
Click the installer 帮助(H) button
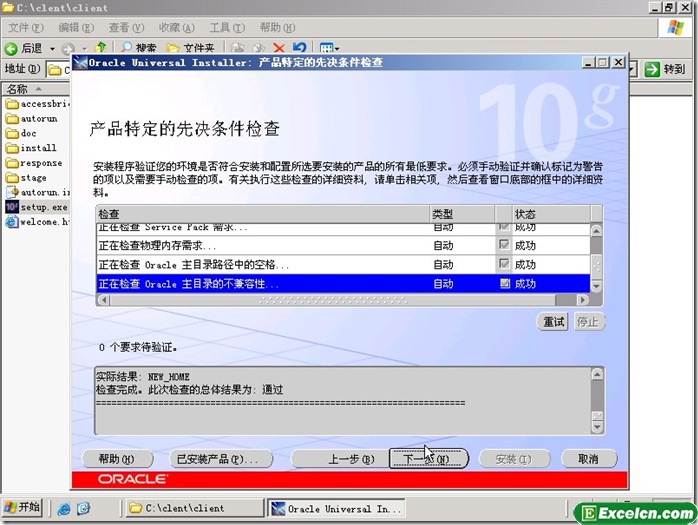pyautogui.click(x=117, y=459)
